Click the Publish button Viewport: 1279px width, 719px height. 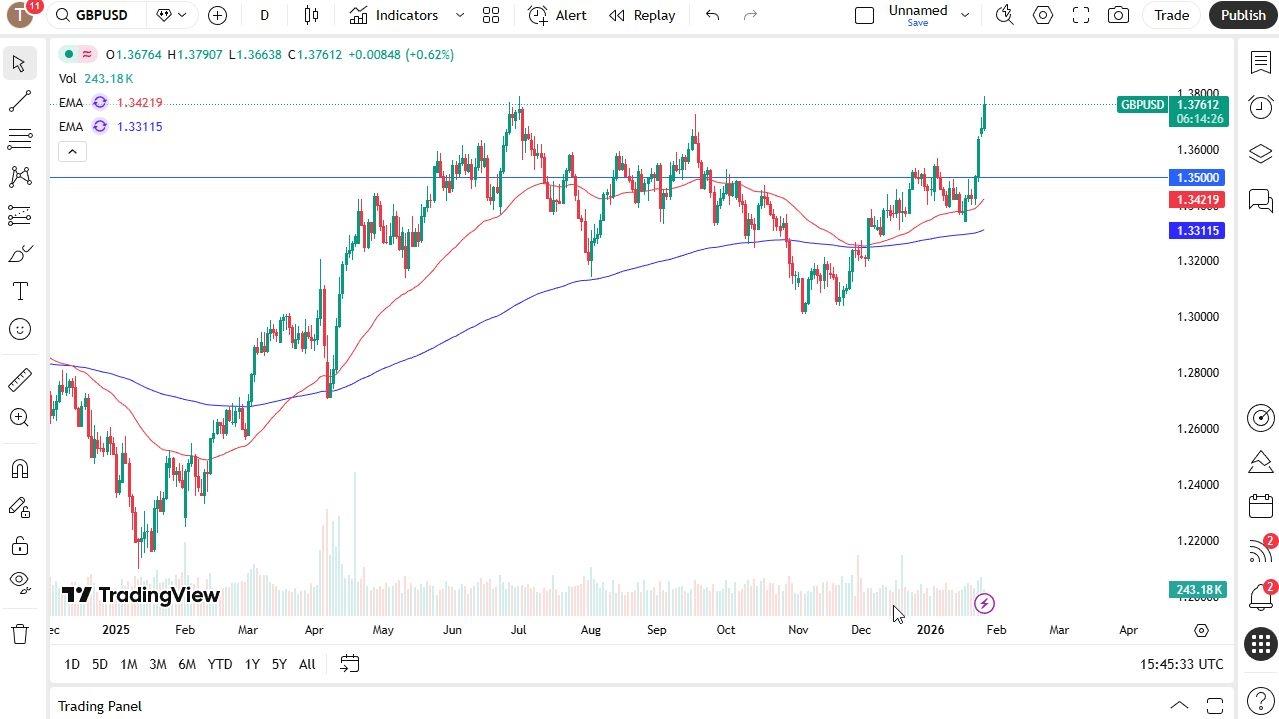(x=1242, y=15)
